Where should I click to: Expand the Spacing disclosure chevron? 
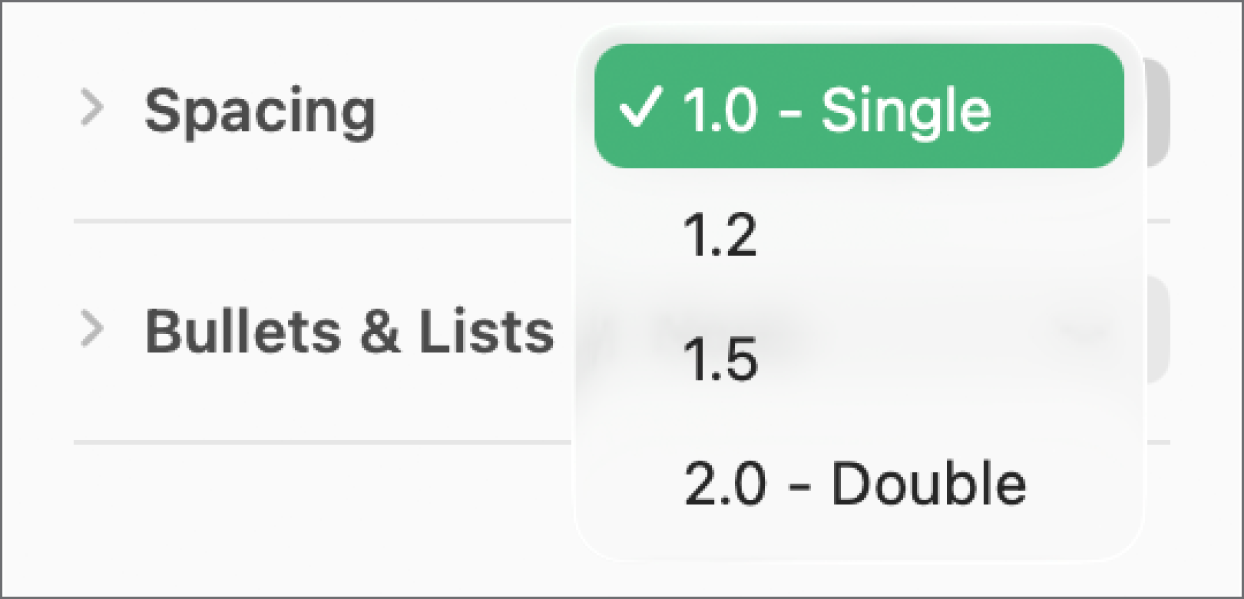click(92, 108)
